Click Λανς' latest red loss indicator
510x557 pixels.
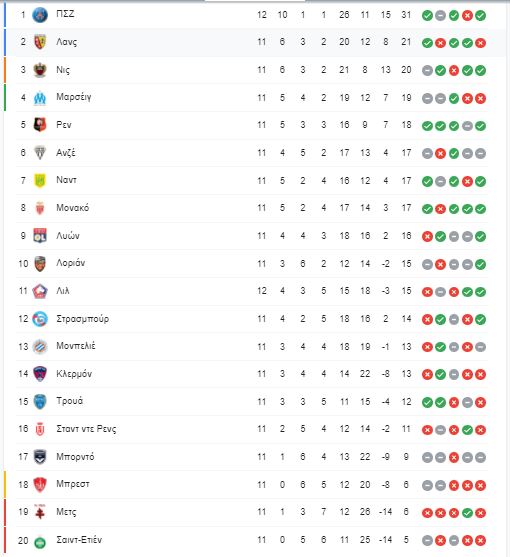pyautogui.click(x=480, y=43)
